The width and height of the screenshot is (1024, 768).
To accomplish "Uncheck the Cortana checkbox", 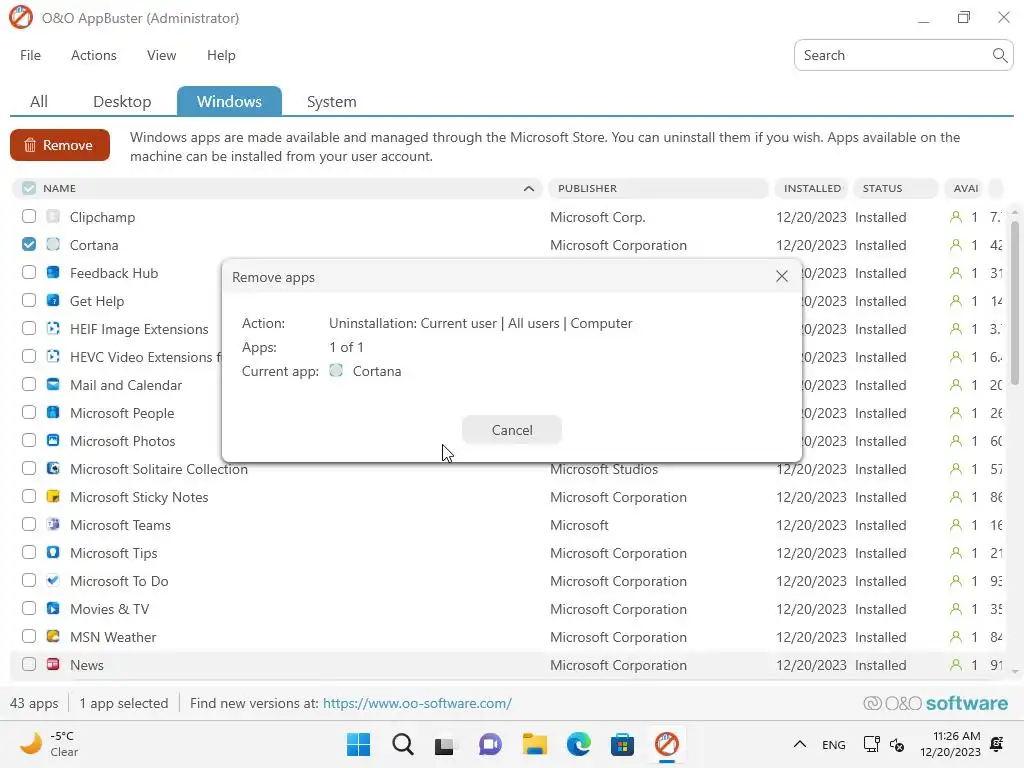I will (29, 244).
